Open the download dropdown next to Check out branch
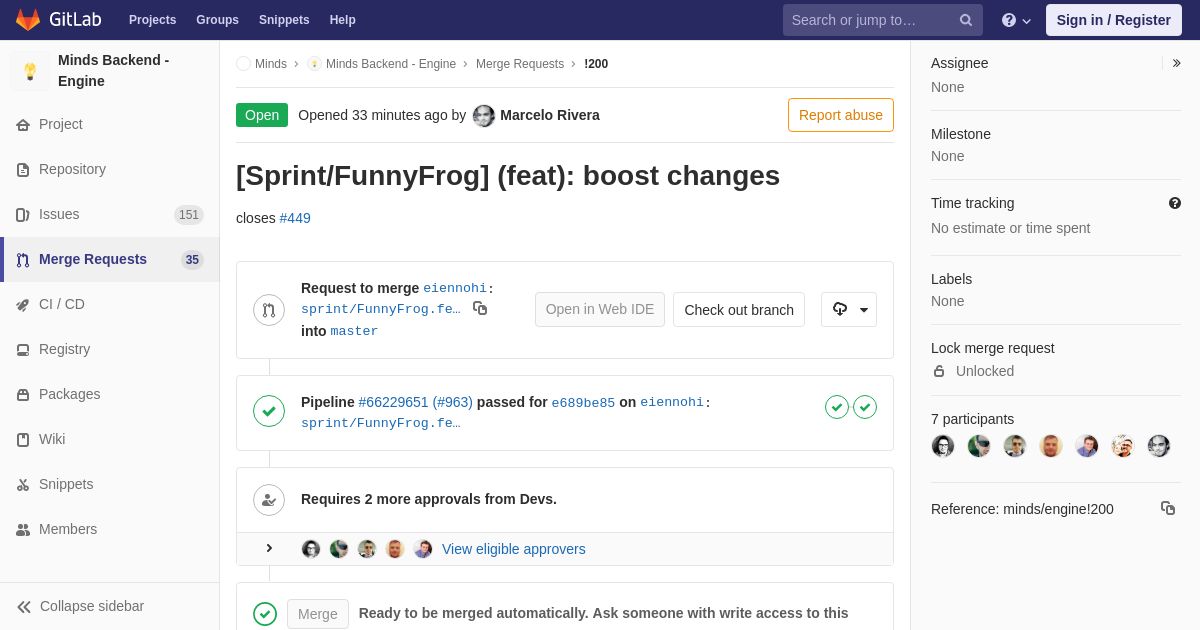The image size is (1200, 630). tap(849, 310)
